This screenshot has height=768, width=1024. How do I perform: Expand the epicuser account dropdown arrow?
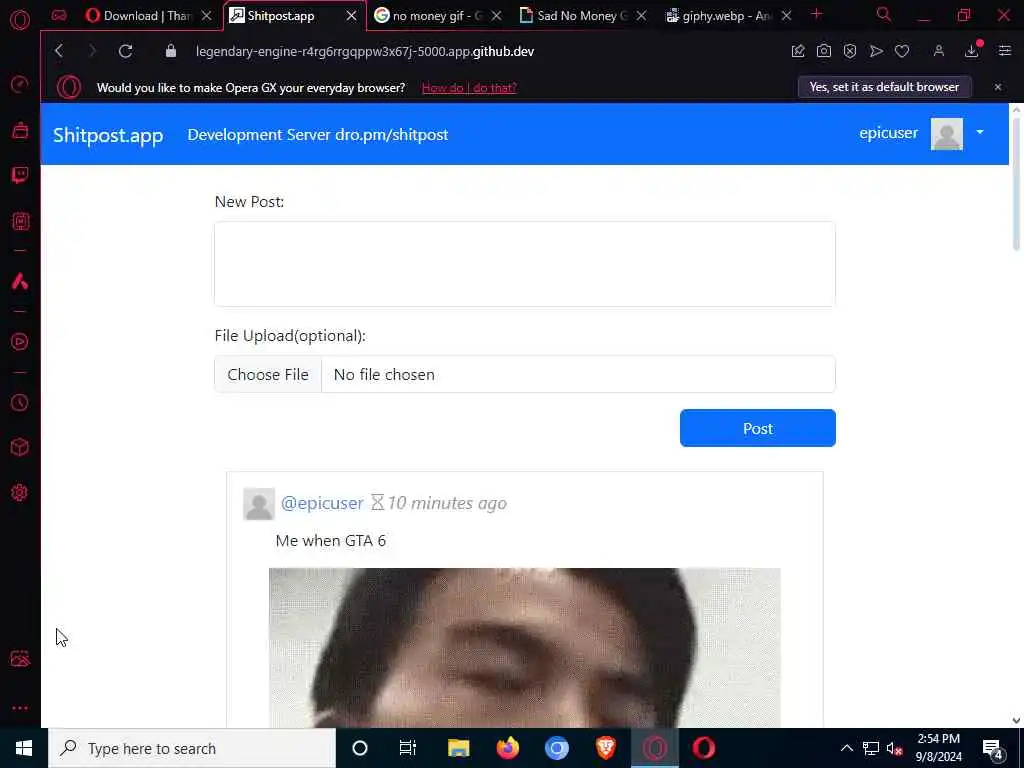point(980,132)
